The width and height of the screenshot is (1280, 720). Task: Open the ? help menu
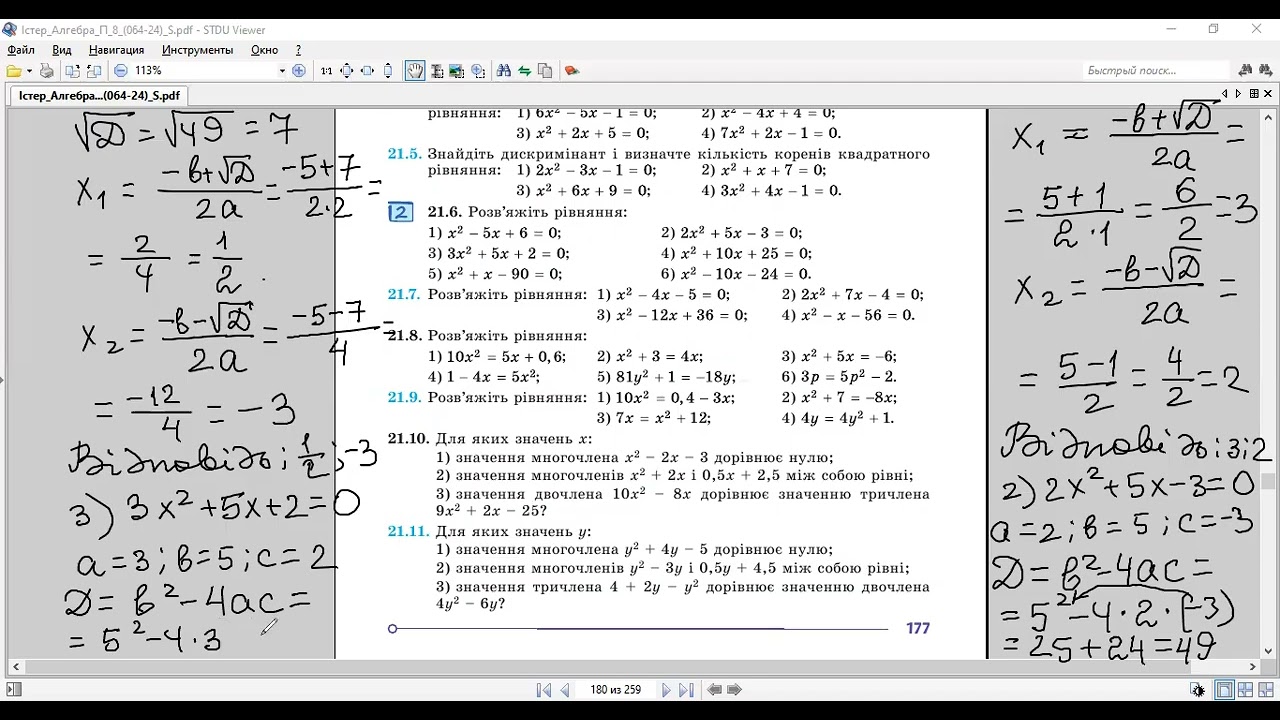coord(298,50)
